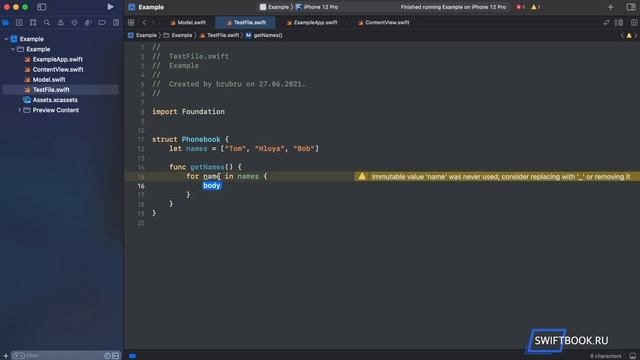Jump to next issue in jump bar
This screenshot has width=640, height=360.
click(x=636, y=36)
